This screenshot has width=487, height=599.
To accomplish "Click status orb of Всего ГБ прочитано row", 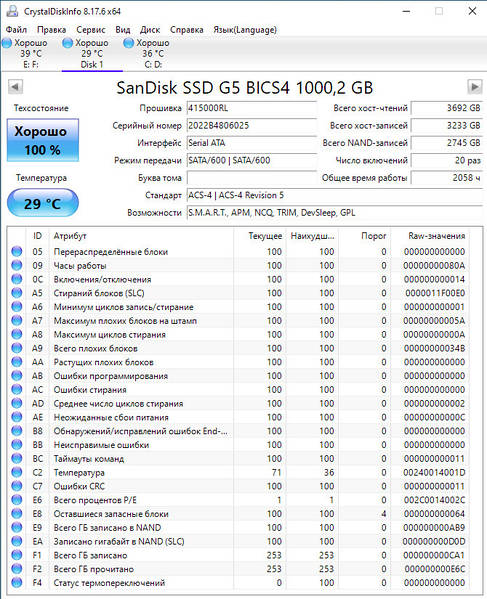I will coord(17,569).
